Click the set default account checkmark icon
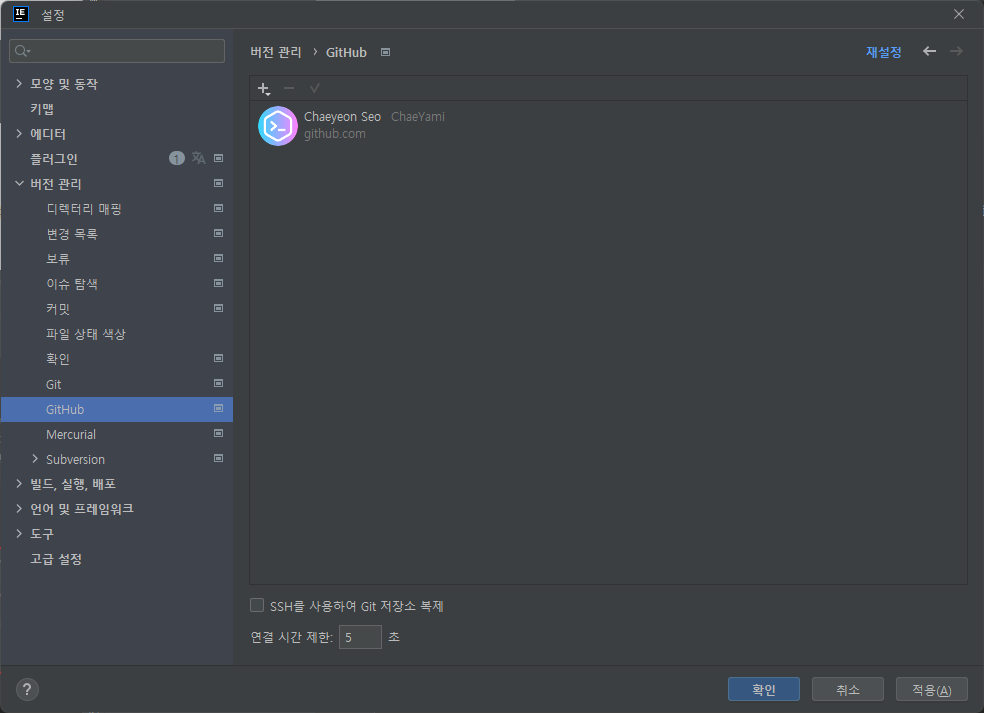This screenshot has width=984, height=713. tap(314, 88)
